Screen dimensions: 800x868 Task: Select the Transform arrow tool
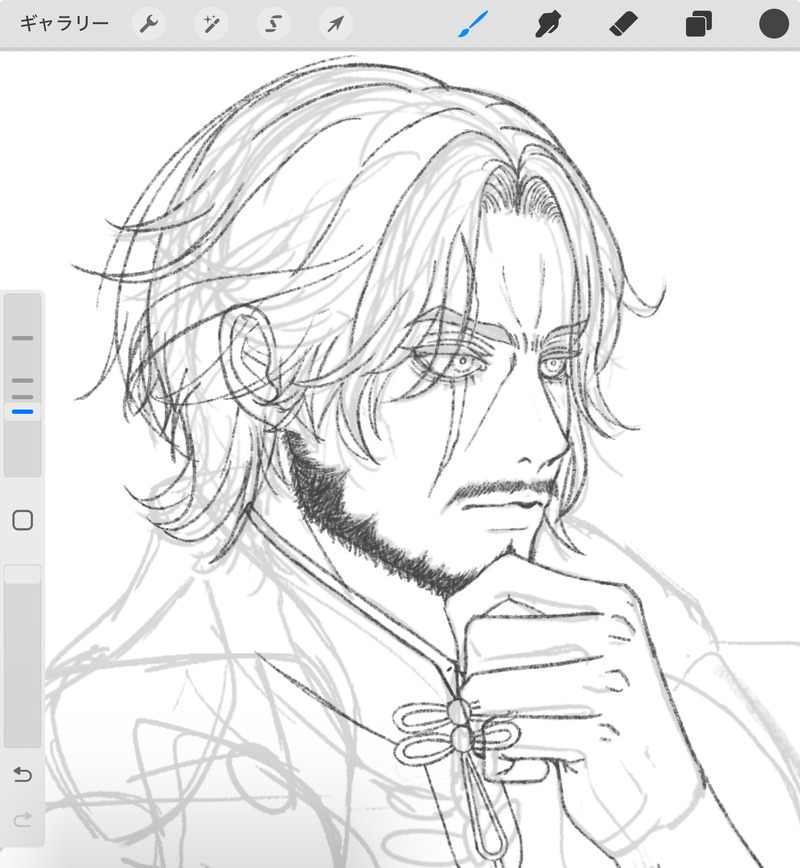point(336,24)
